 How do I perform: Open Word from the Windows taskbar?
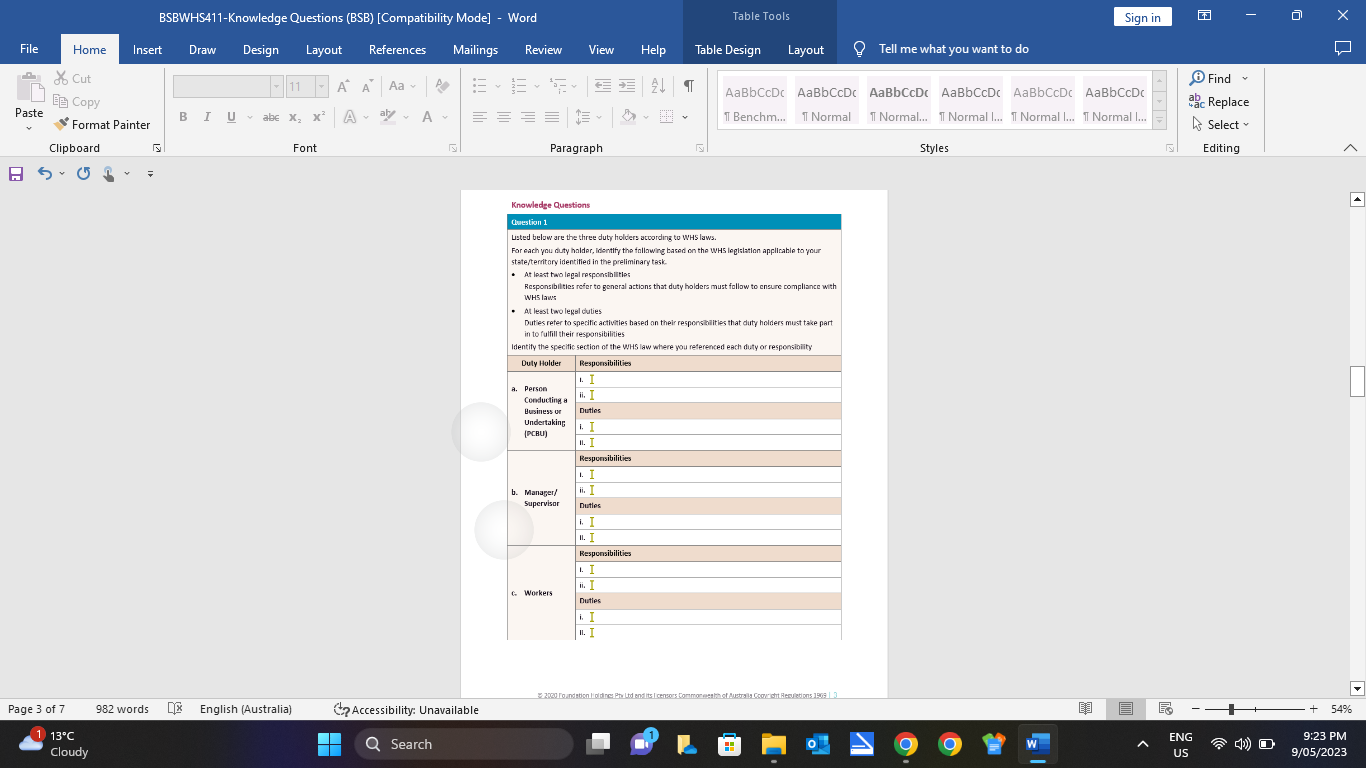(x=1037, y=744)
